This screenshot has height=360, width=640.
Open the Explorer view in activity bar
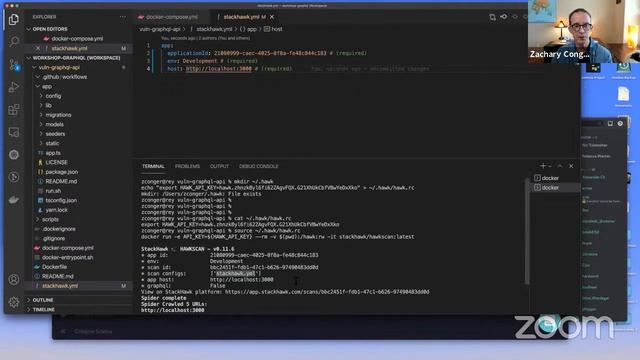click(x=13, y=19)
